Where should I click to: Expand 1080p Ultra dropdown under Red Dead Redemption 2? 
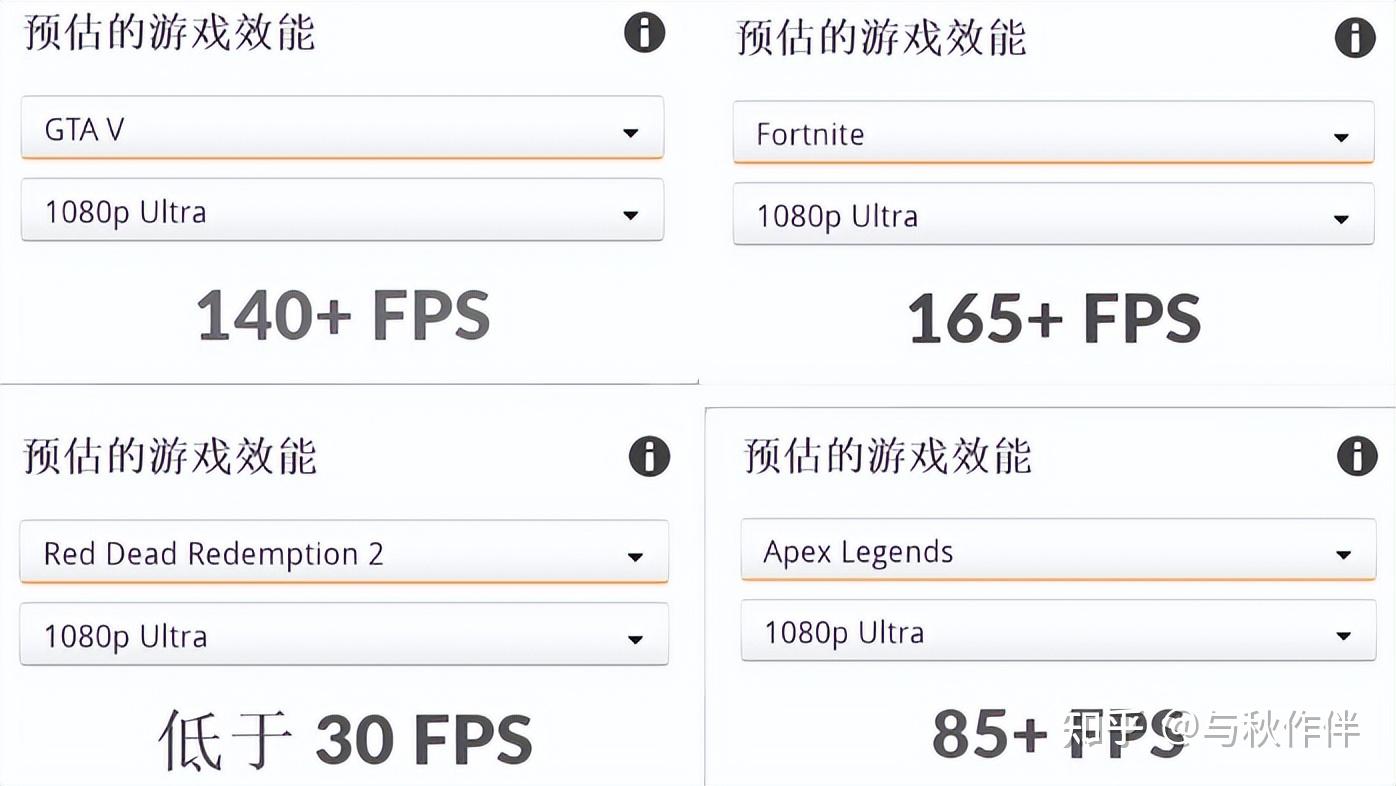pyautogui.click(x=343, y=636)
